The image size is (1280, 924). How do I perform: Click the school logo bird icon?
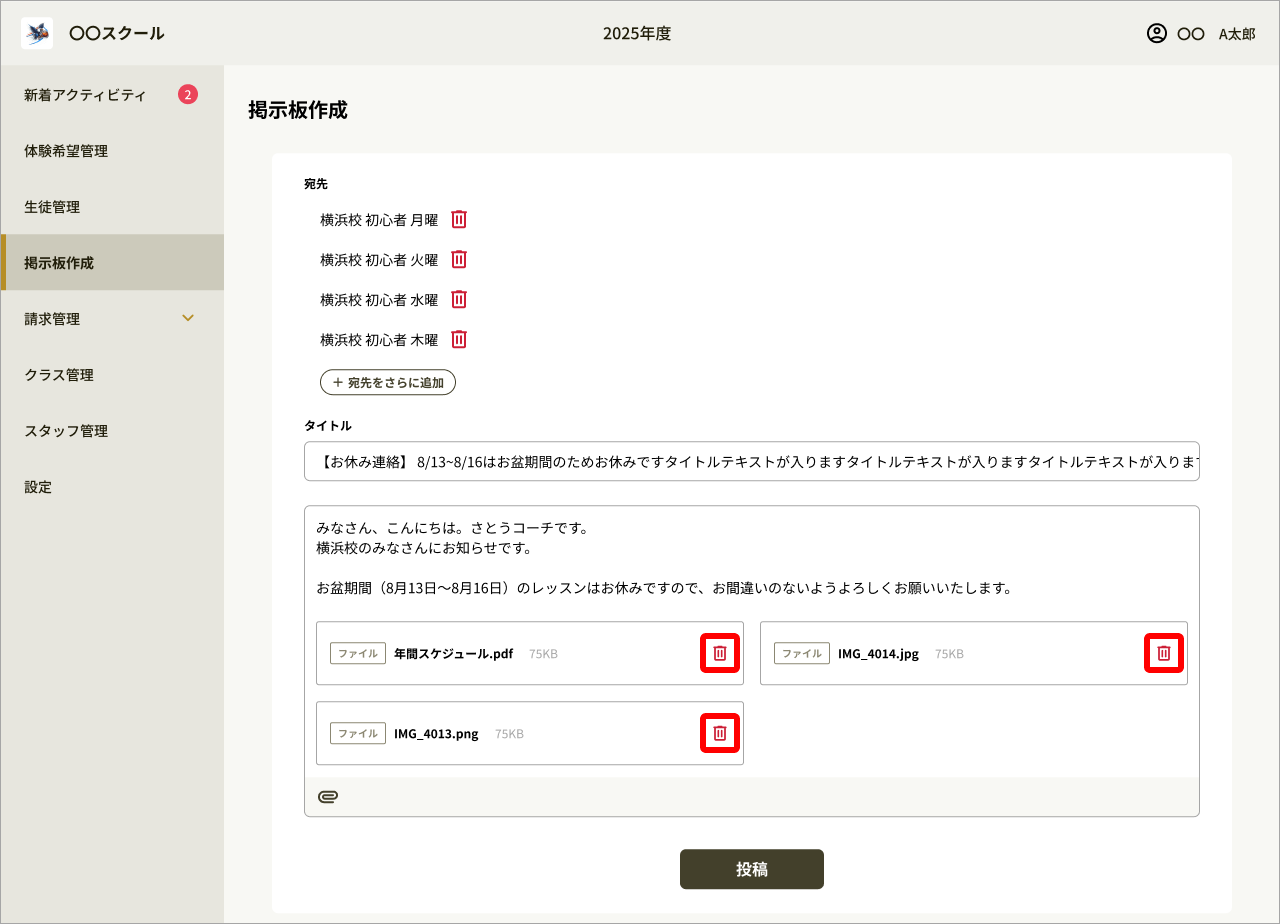click(36, 32)
